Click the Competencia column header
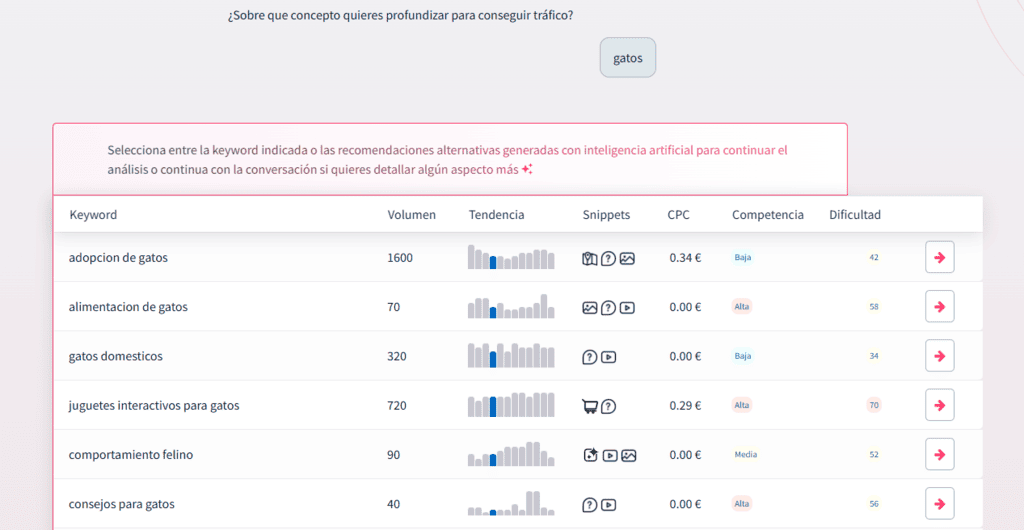 768,215
